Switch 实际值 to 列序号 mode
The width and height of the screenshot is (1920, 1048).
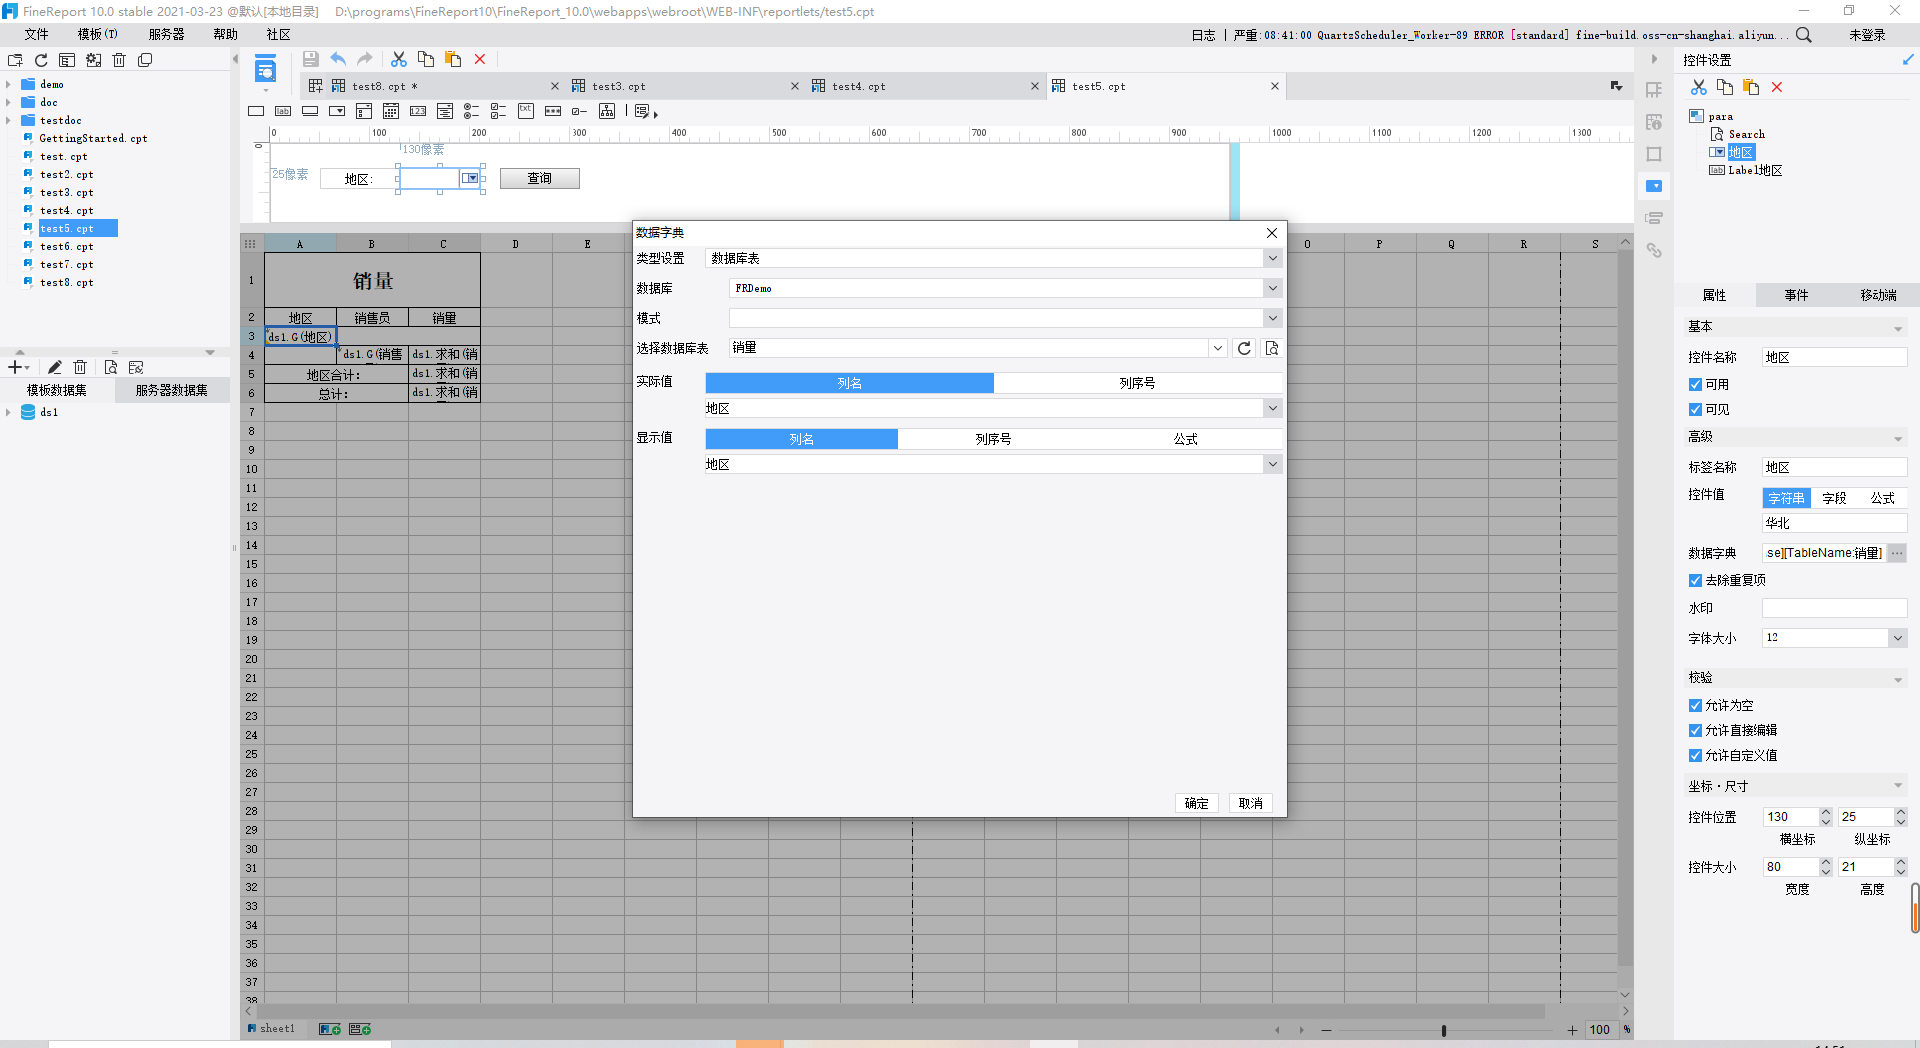pyautogui.click(x=1137, y=383)
